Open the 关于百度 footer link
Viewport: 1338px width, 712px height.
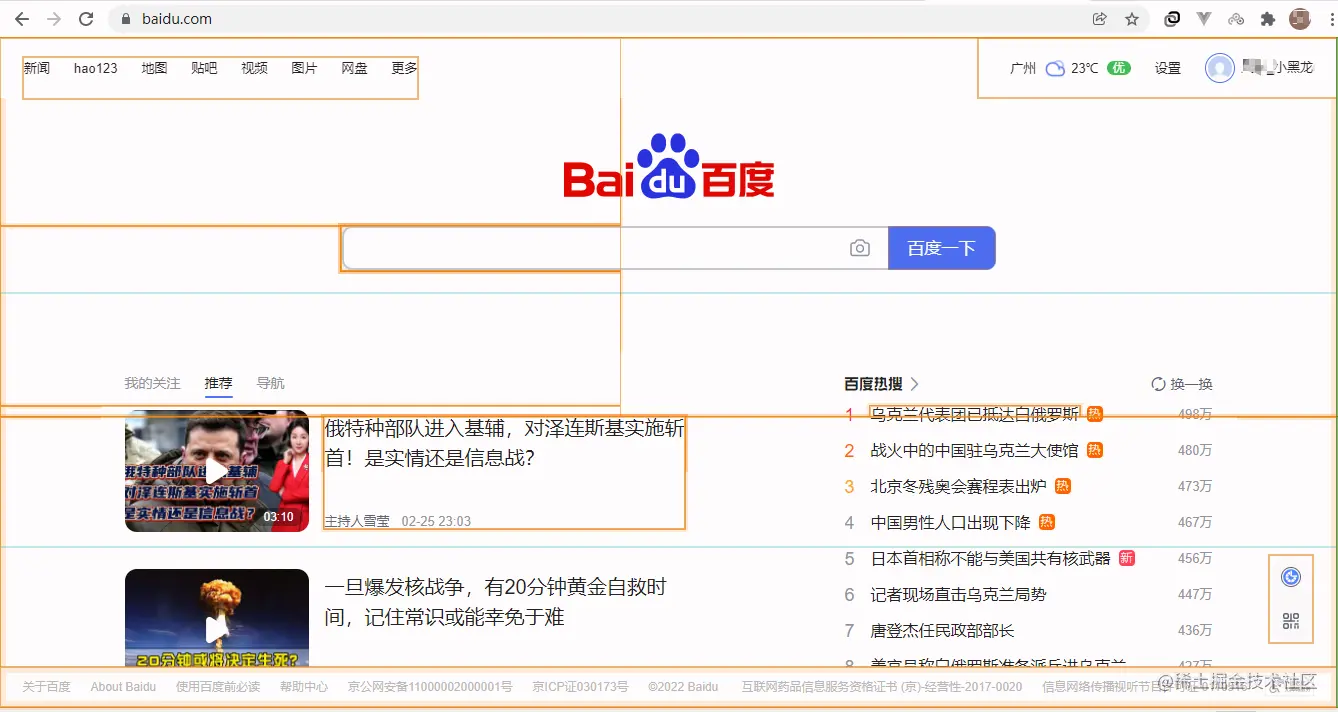pyautogui.click(x=47, y=687)
